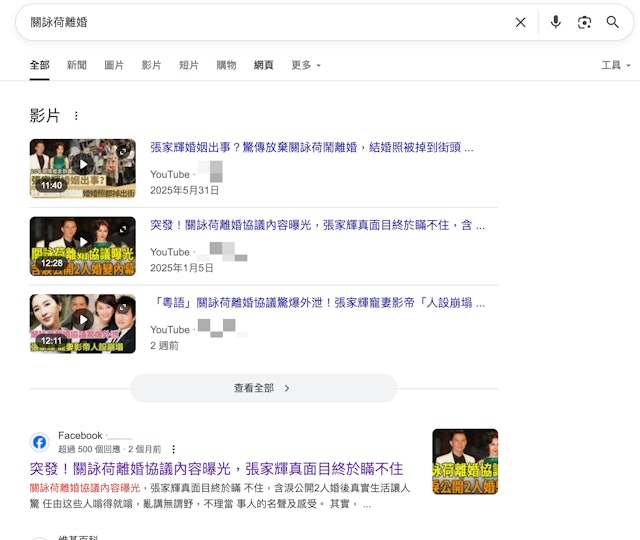Click the date 2025年5月31日
640x540 pixels.
pos(184,191)
